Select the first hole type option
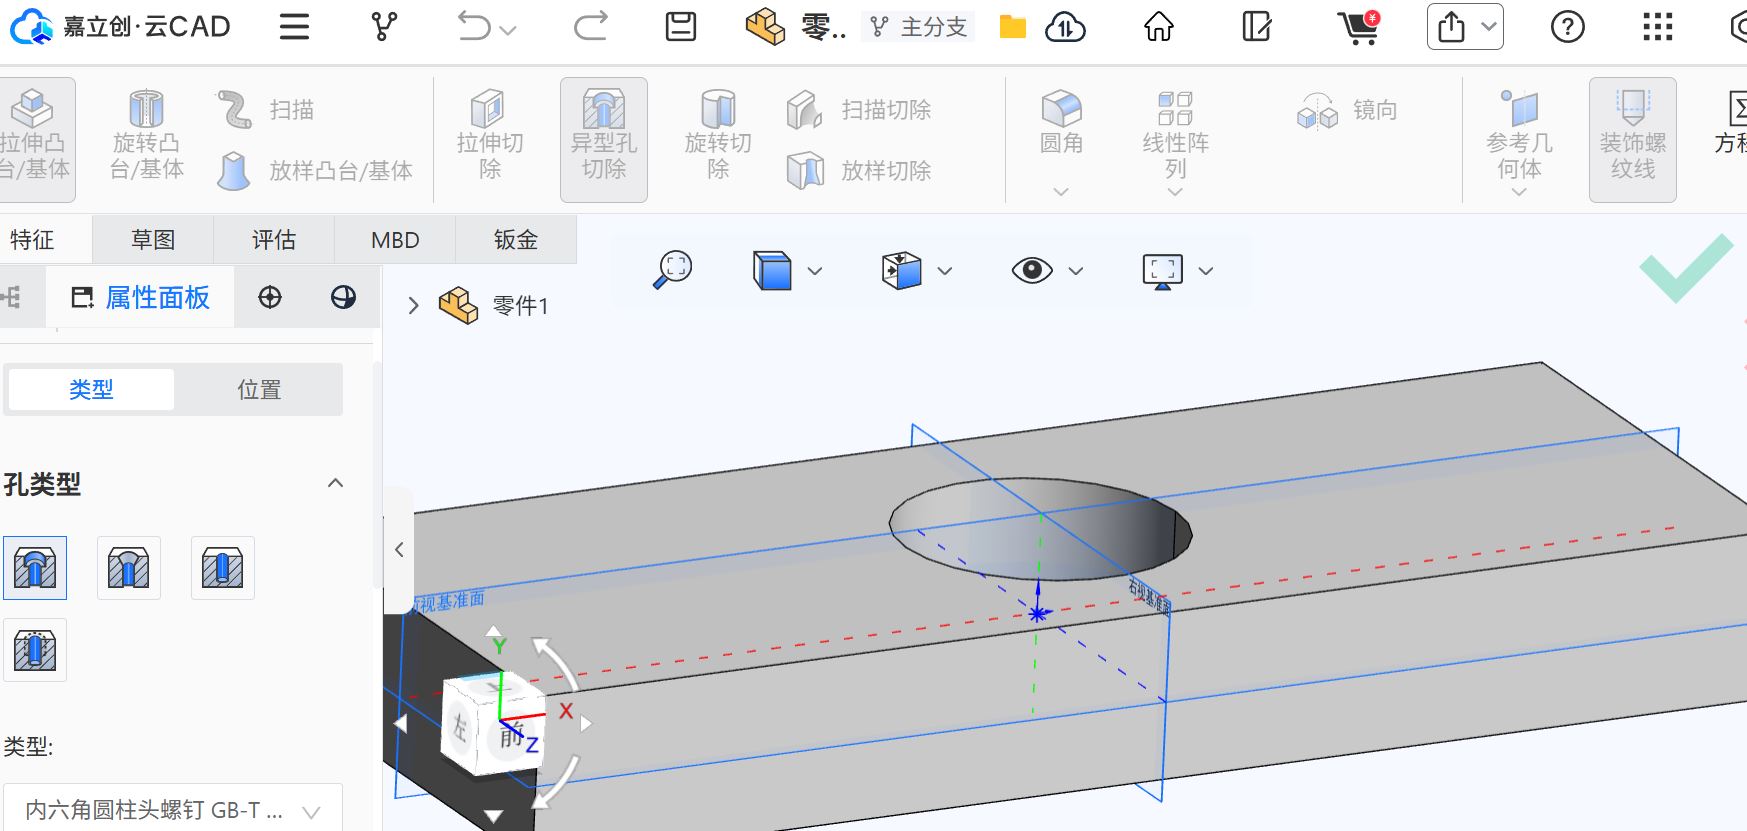 pyautogui.click(x=35, y=568)
